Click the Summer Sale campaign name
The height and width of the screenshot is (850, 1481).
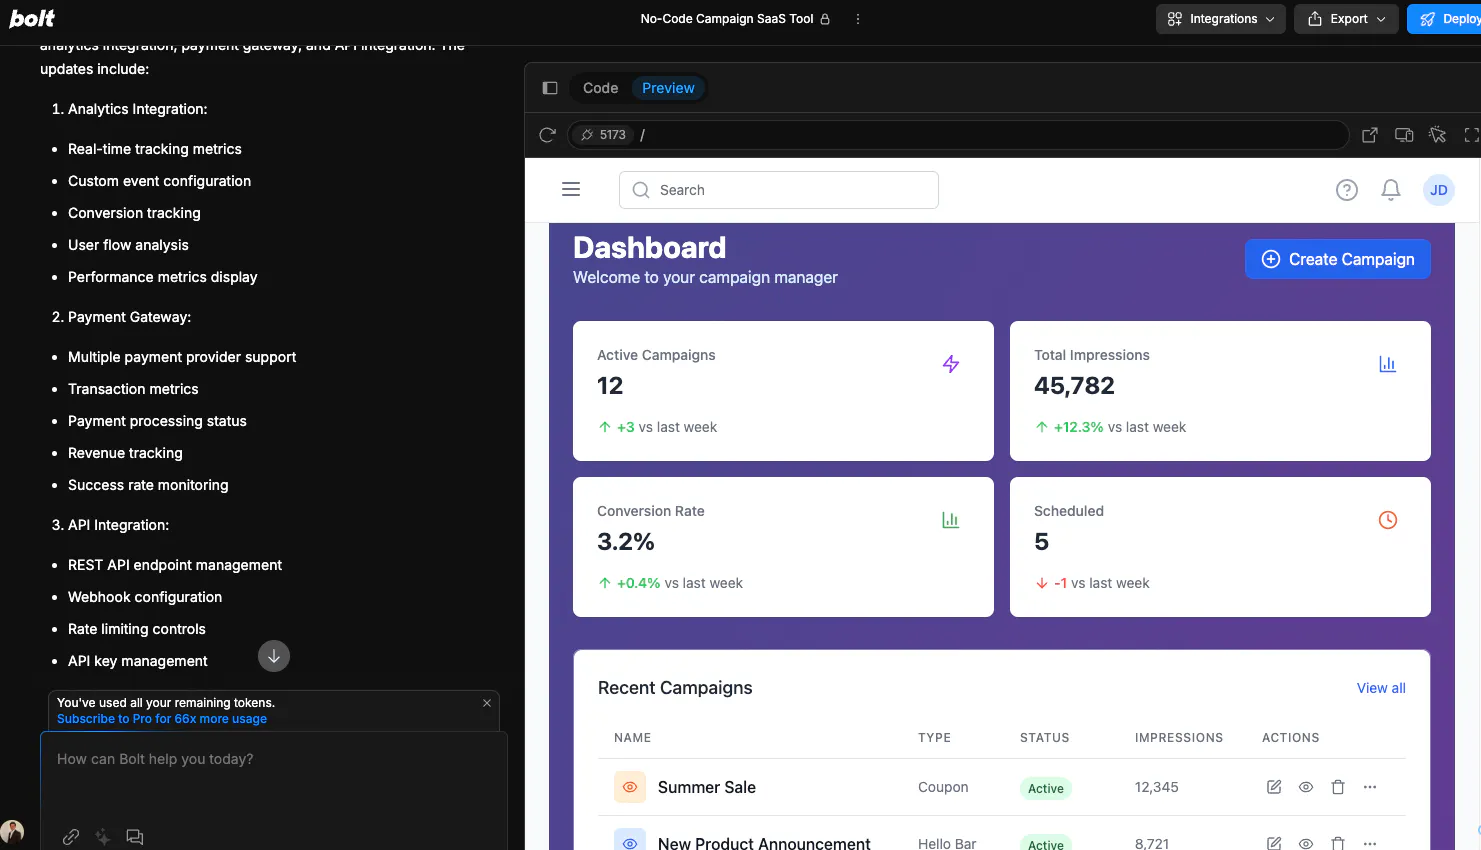pyautogui.click(x=707, y=787)
